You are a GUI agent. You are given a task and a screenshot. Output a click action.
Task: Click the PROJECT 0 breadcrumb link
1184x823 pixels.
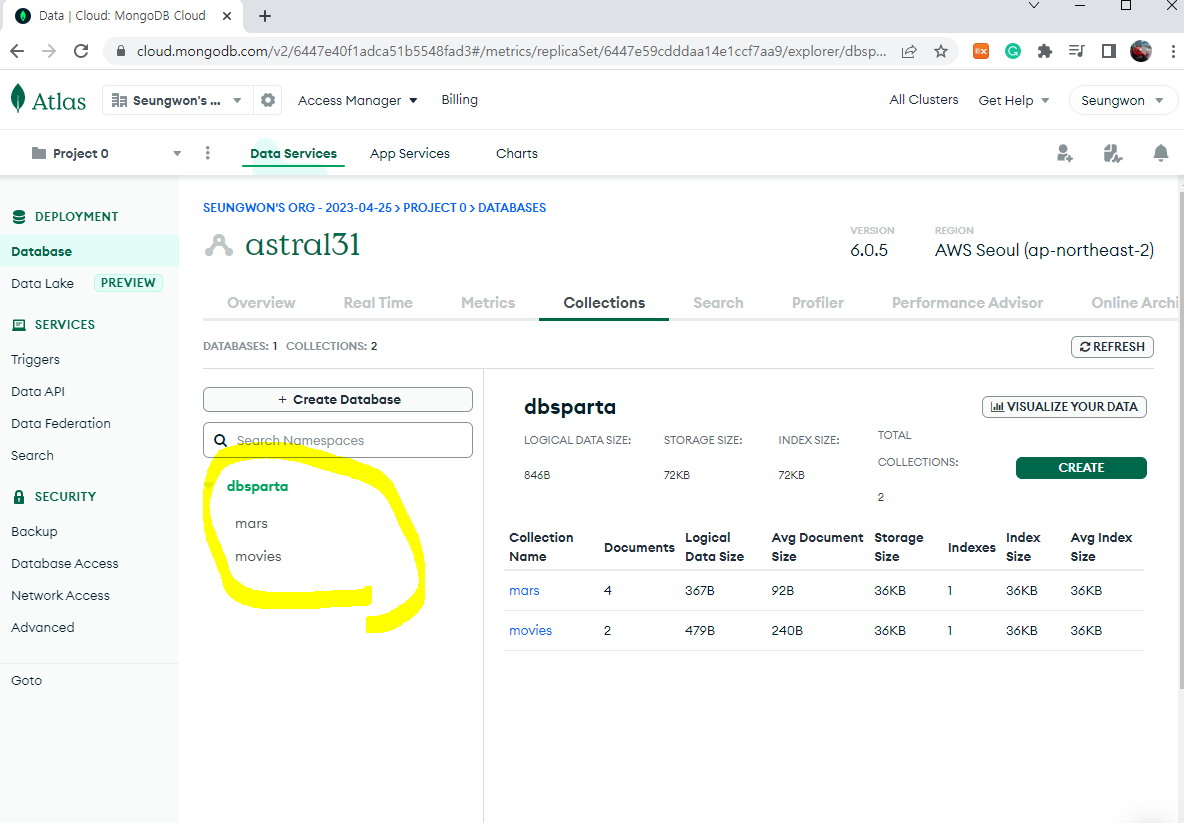(x=435, y=208)
